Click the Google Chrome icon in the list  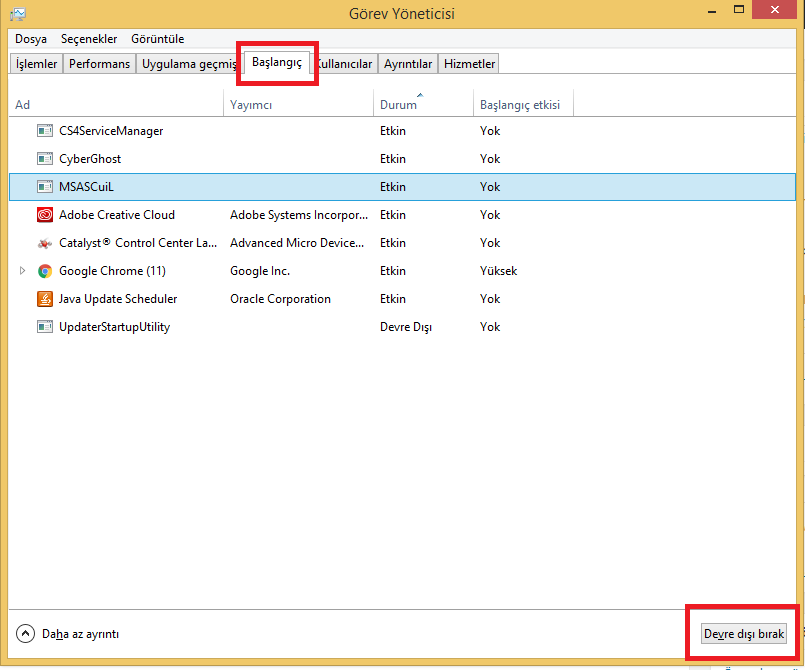[44, 270]
